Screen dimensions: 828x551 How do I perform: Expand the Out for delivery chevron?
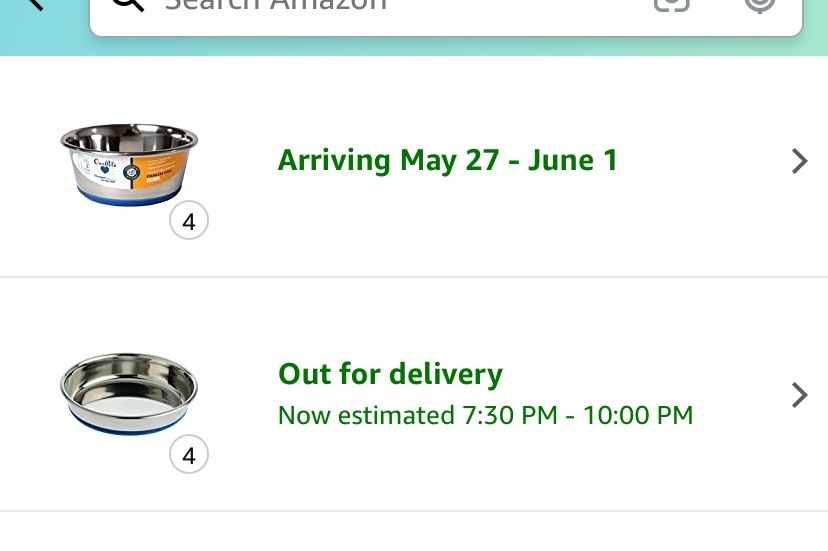[798, 395]
